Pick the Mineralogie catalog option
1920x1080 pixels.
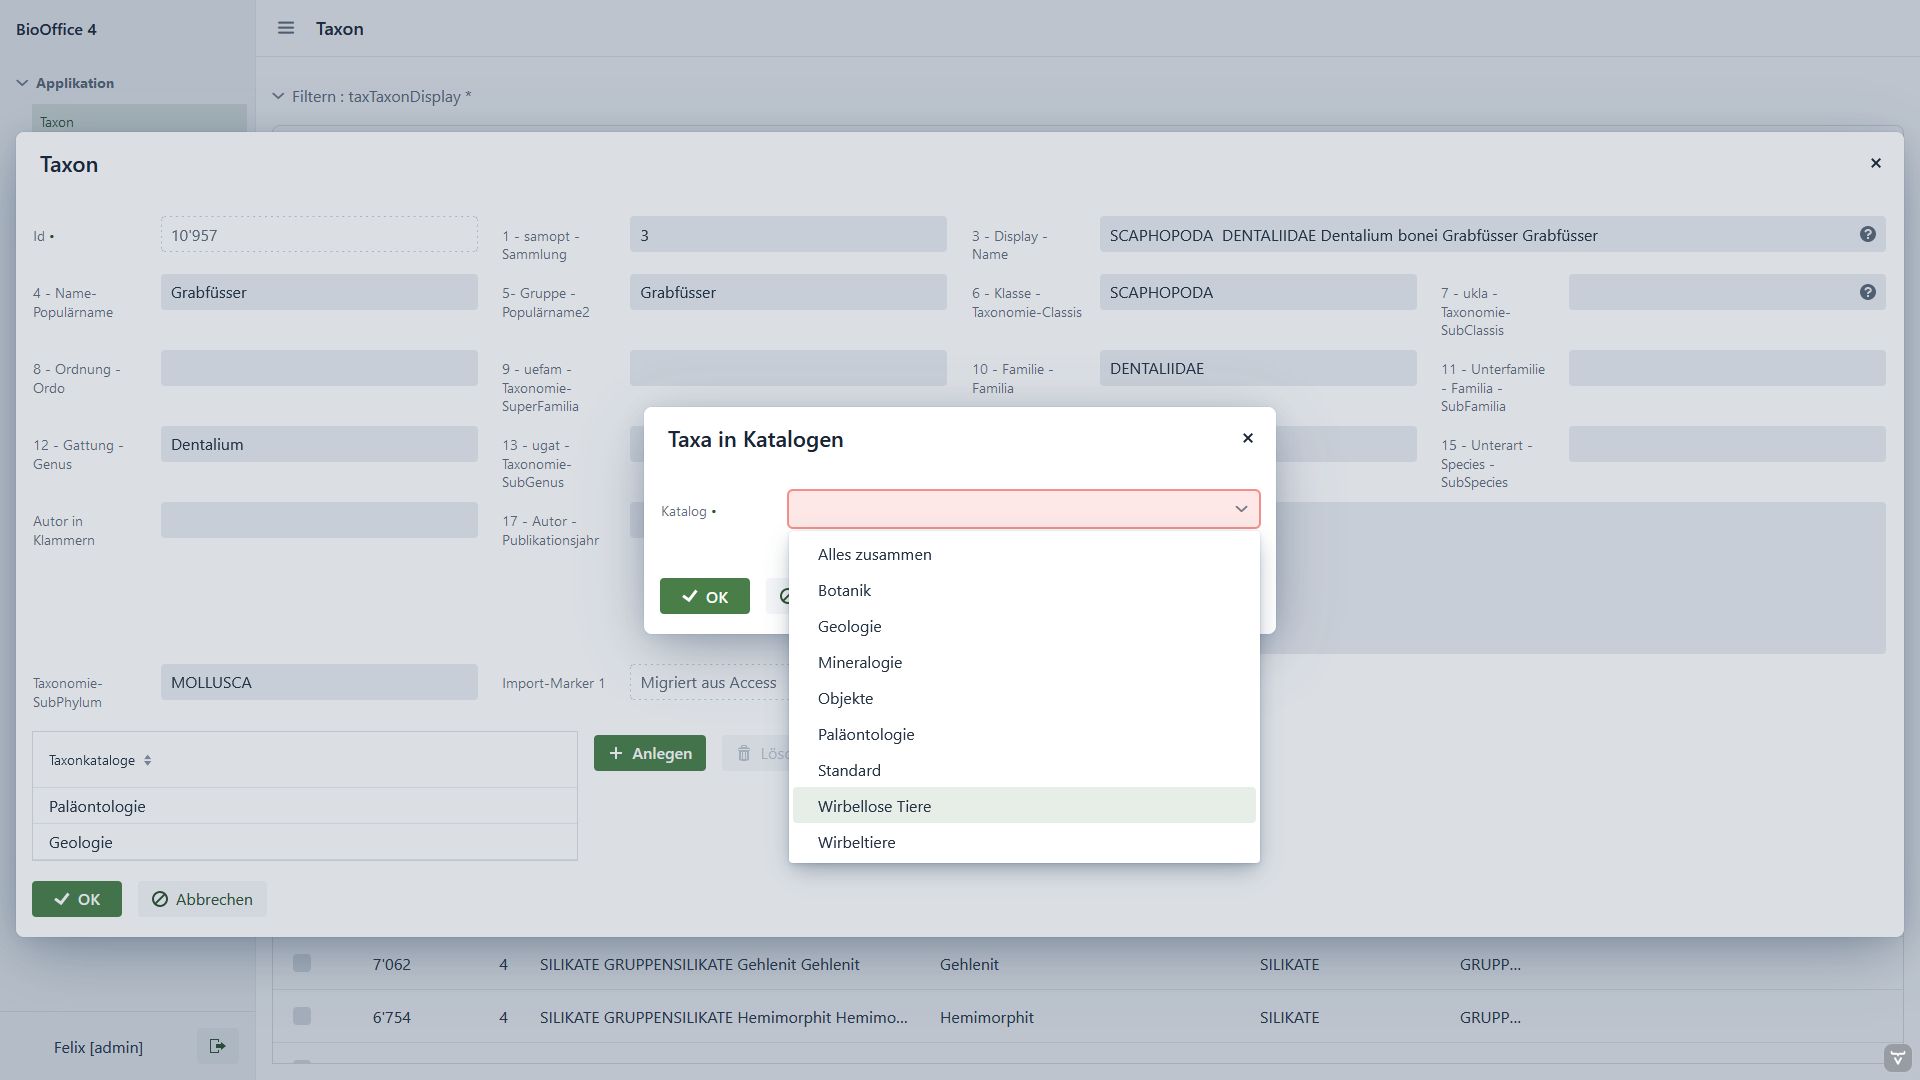tap(859, 662)
